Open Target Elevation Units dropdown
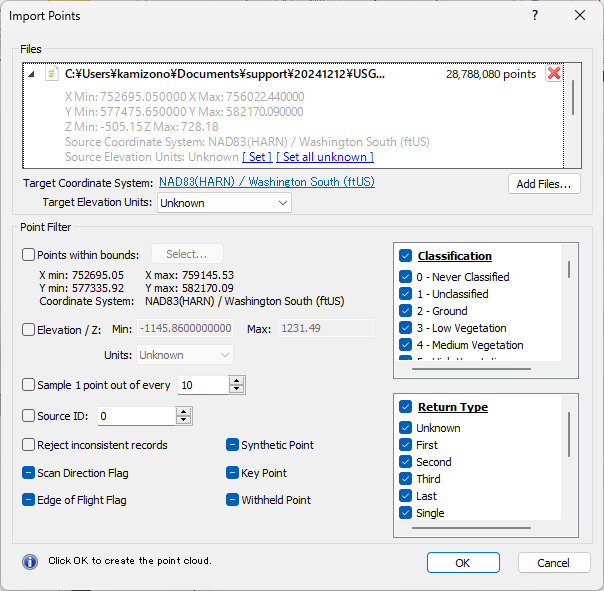 pos(224,203)
